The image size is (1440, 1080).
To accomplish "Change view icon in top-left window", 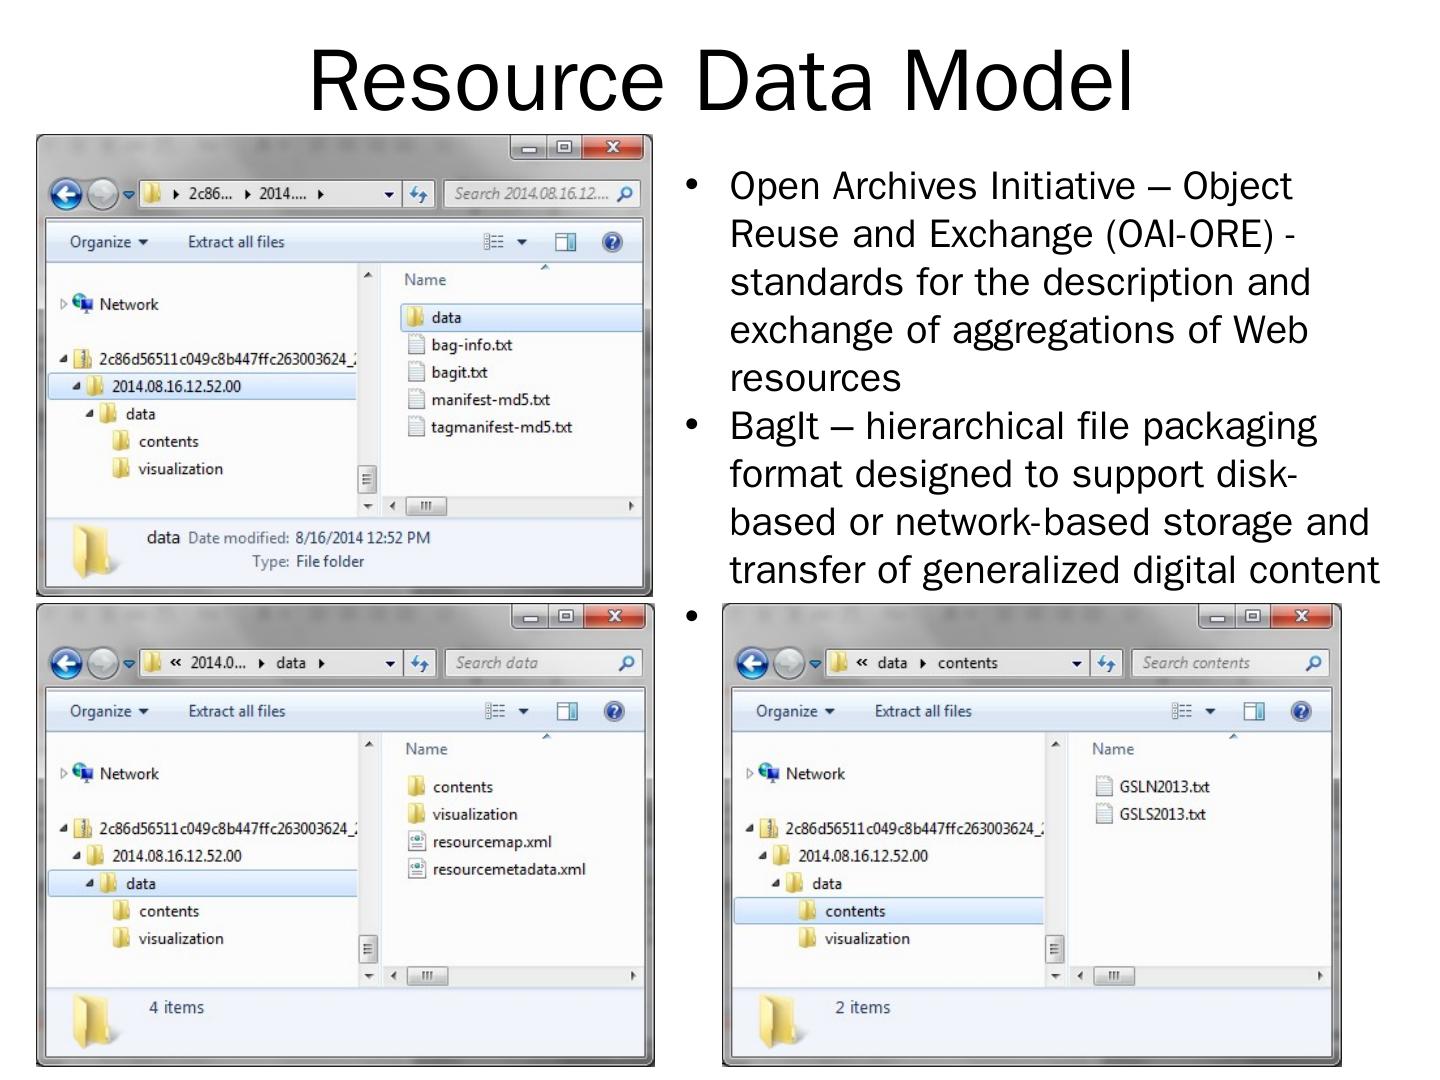I will pos(494,242).
